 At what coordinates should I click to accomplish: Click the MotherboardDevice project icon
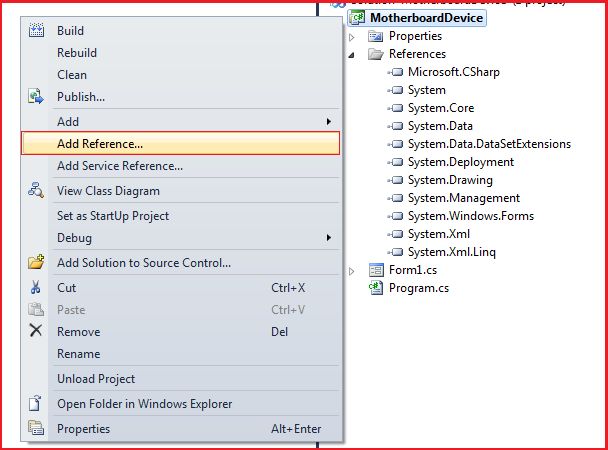coord(357,18)
